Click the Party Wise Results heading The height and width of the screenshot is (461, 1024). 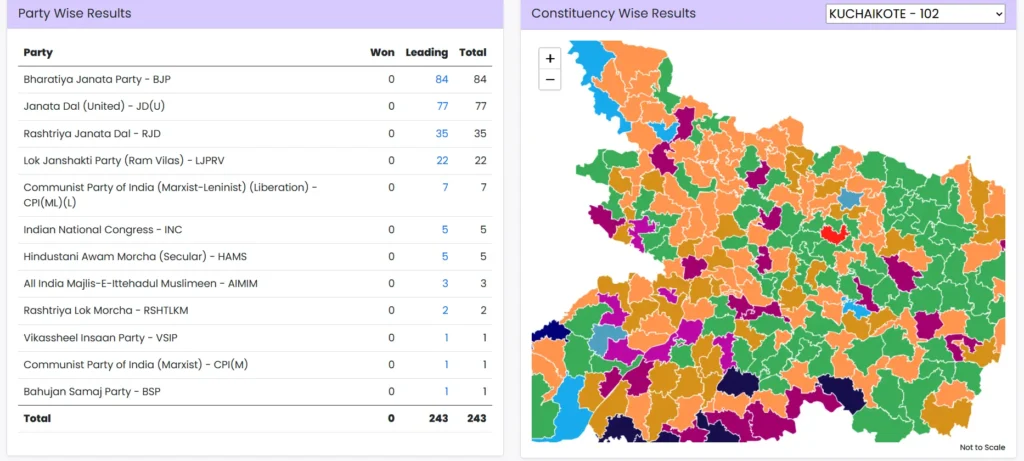coord(74,14)
